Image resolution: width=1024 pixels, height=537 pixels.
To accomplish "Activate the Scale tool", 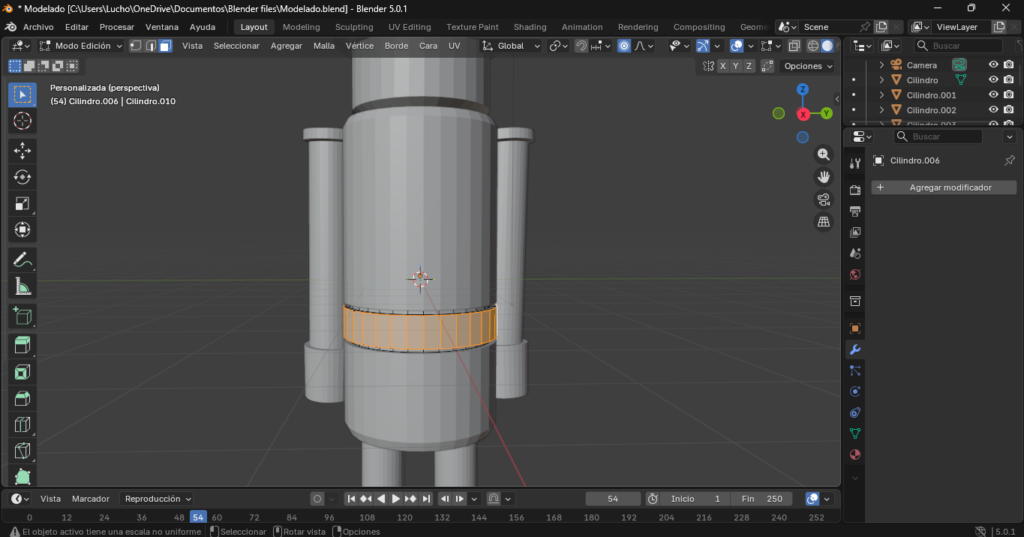I will coord(22,204).
